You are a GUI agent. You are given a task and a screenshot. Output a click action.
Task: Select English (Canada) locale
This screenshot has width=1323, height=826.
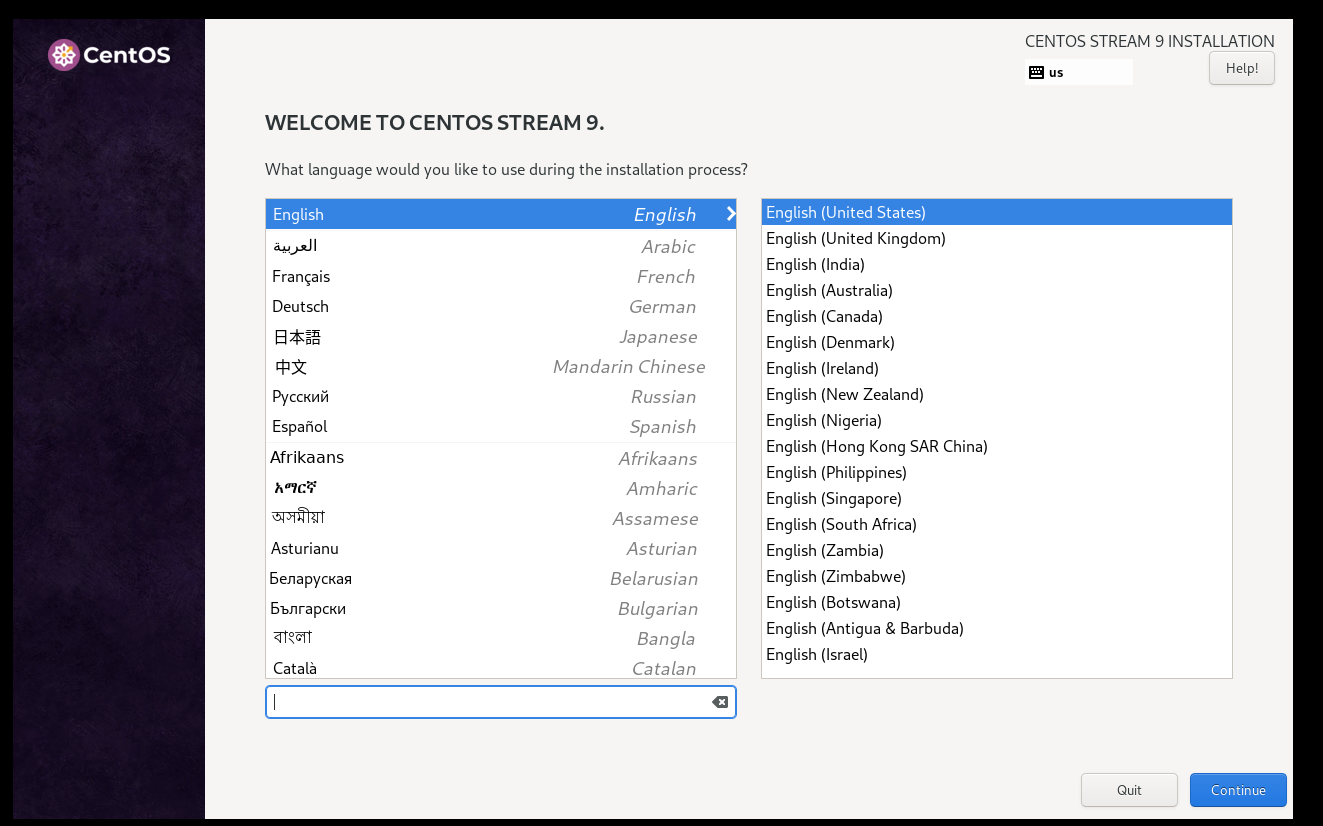click(997, 316)
